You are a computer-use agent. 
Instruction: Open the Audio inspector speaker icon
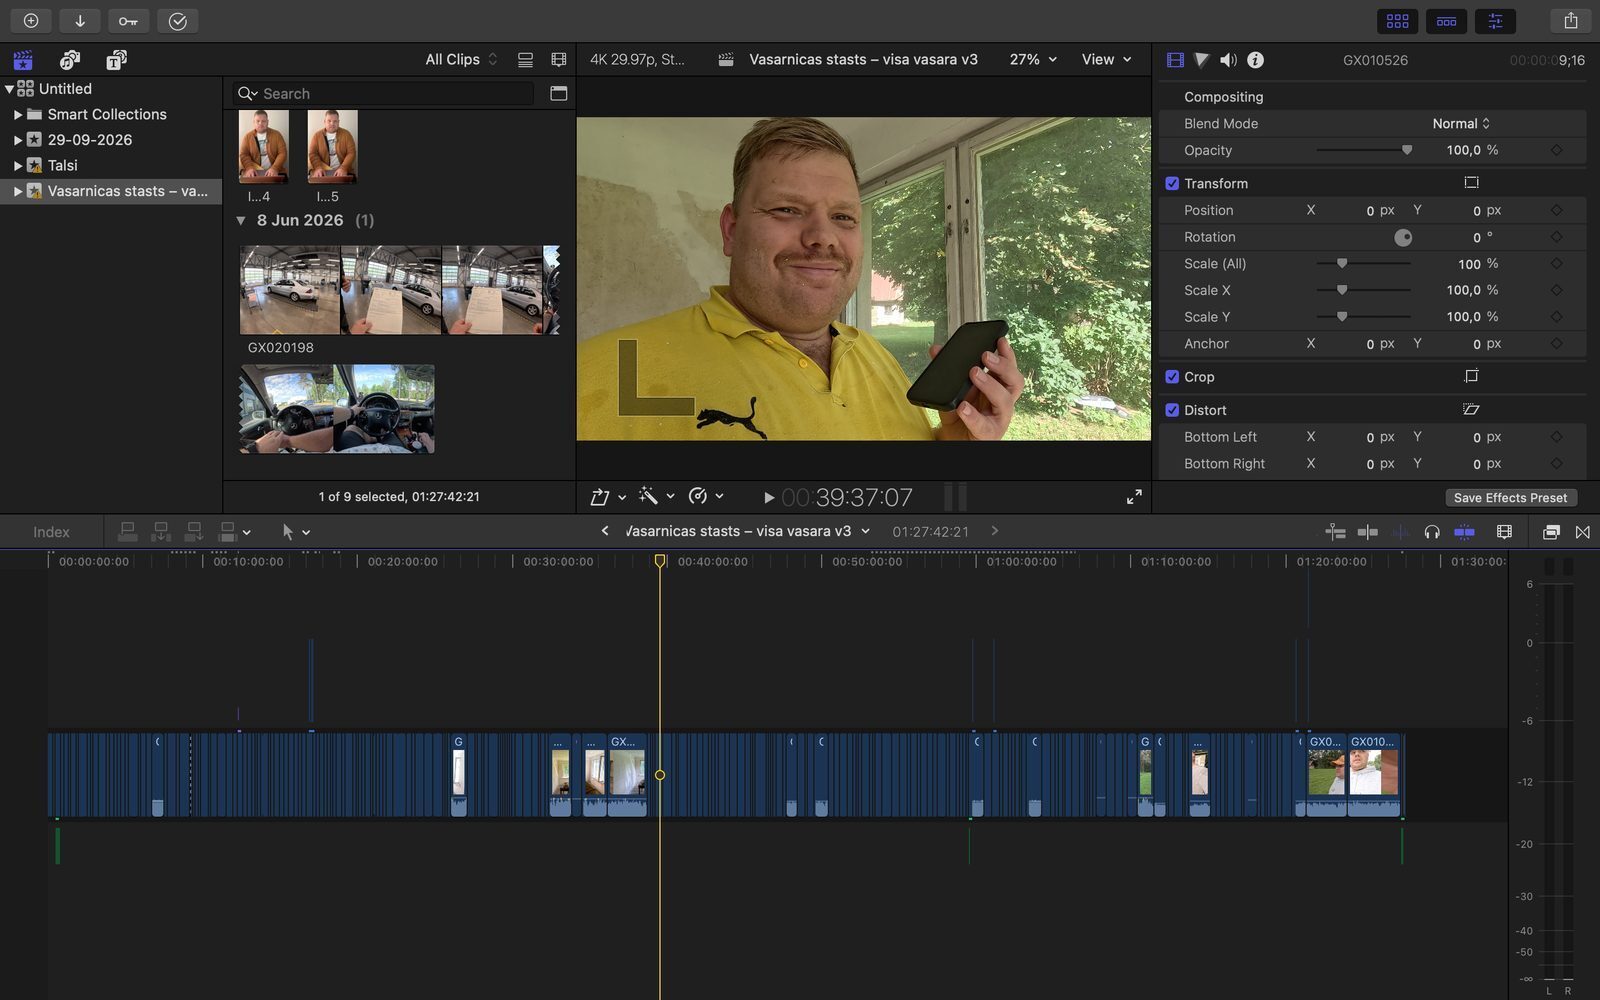pyautogui.click(x=1228, y=60)
